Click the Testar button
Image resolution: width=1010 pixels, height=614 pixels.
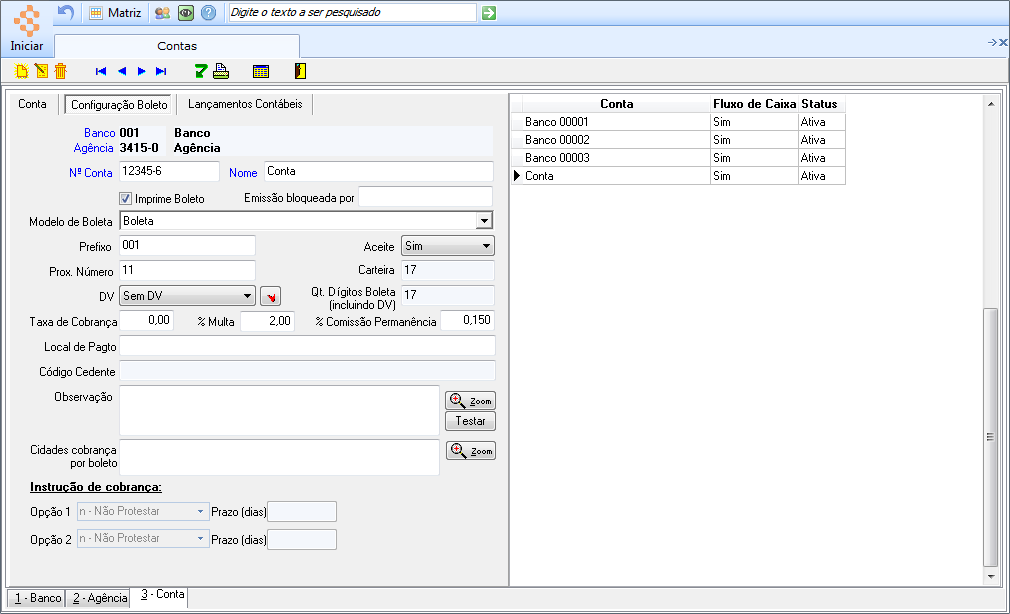coord(470,421)
